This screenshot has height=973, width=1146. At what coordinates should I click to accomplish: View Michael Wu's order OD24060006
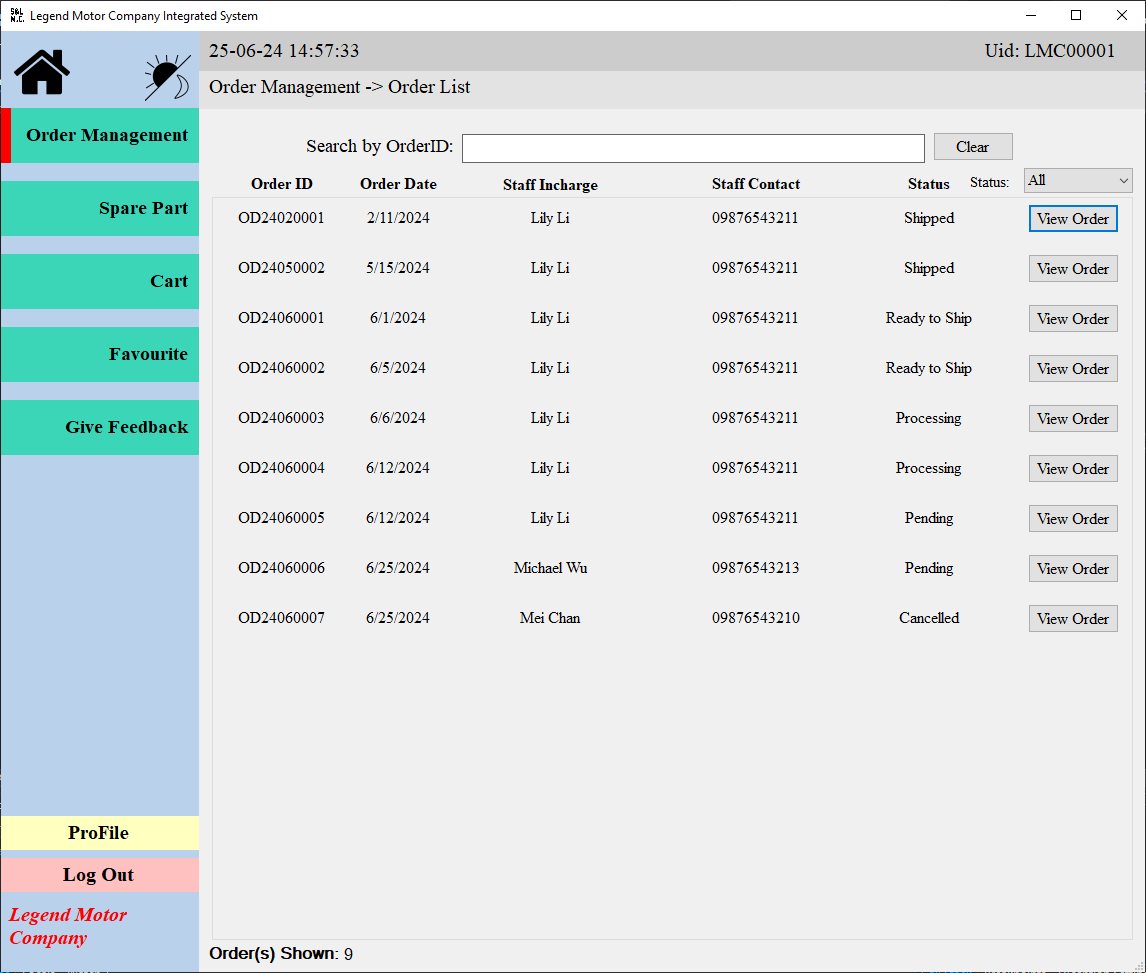1072,569
